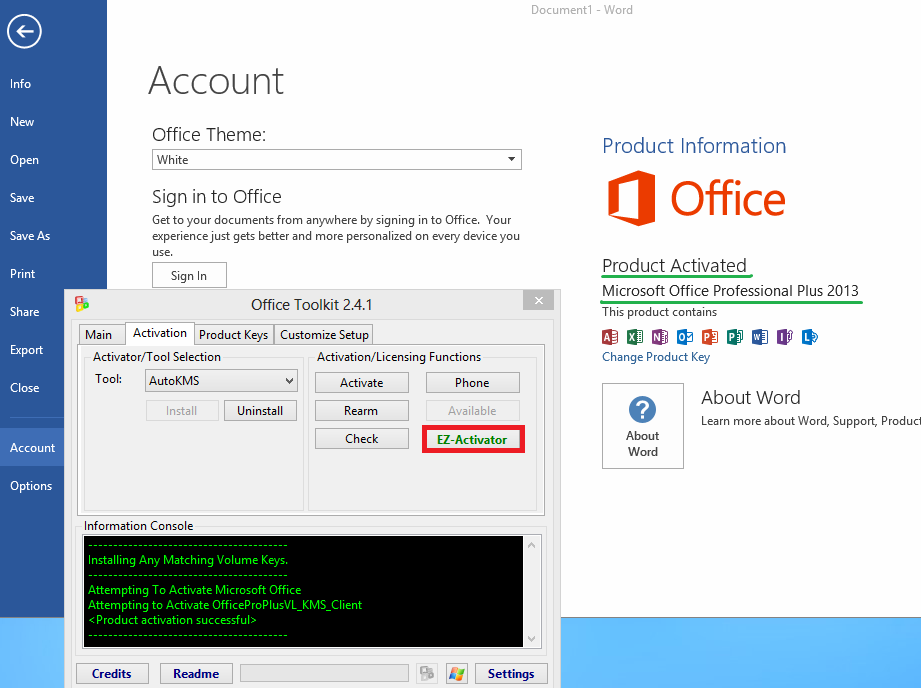
Task: Select Account in the backstage menu
Action: click(x=32, y=448)
